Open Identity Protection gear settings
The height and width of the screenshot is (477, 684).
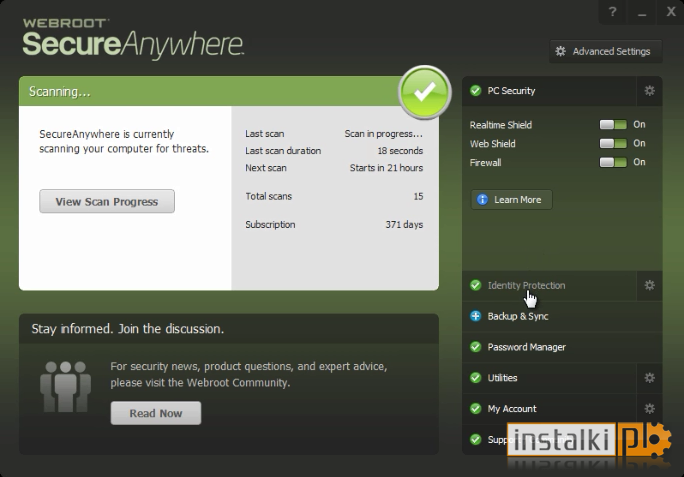click(x=649, y=285)
